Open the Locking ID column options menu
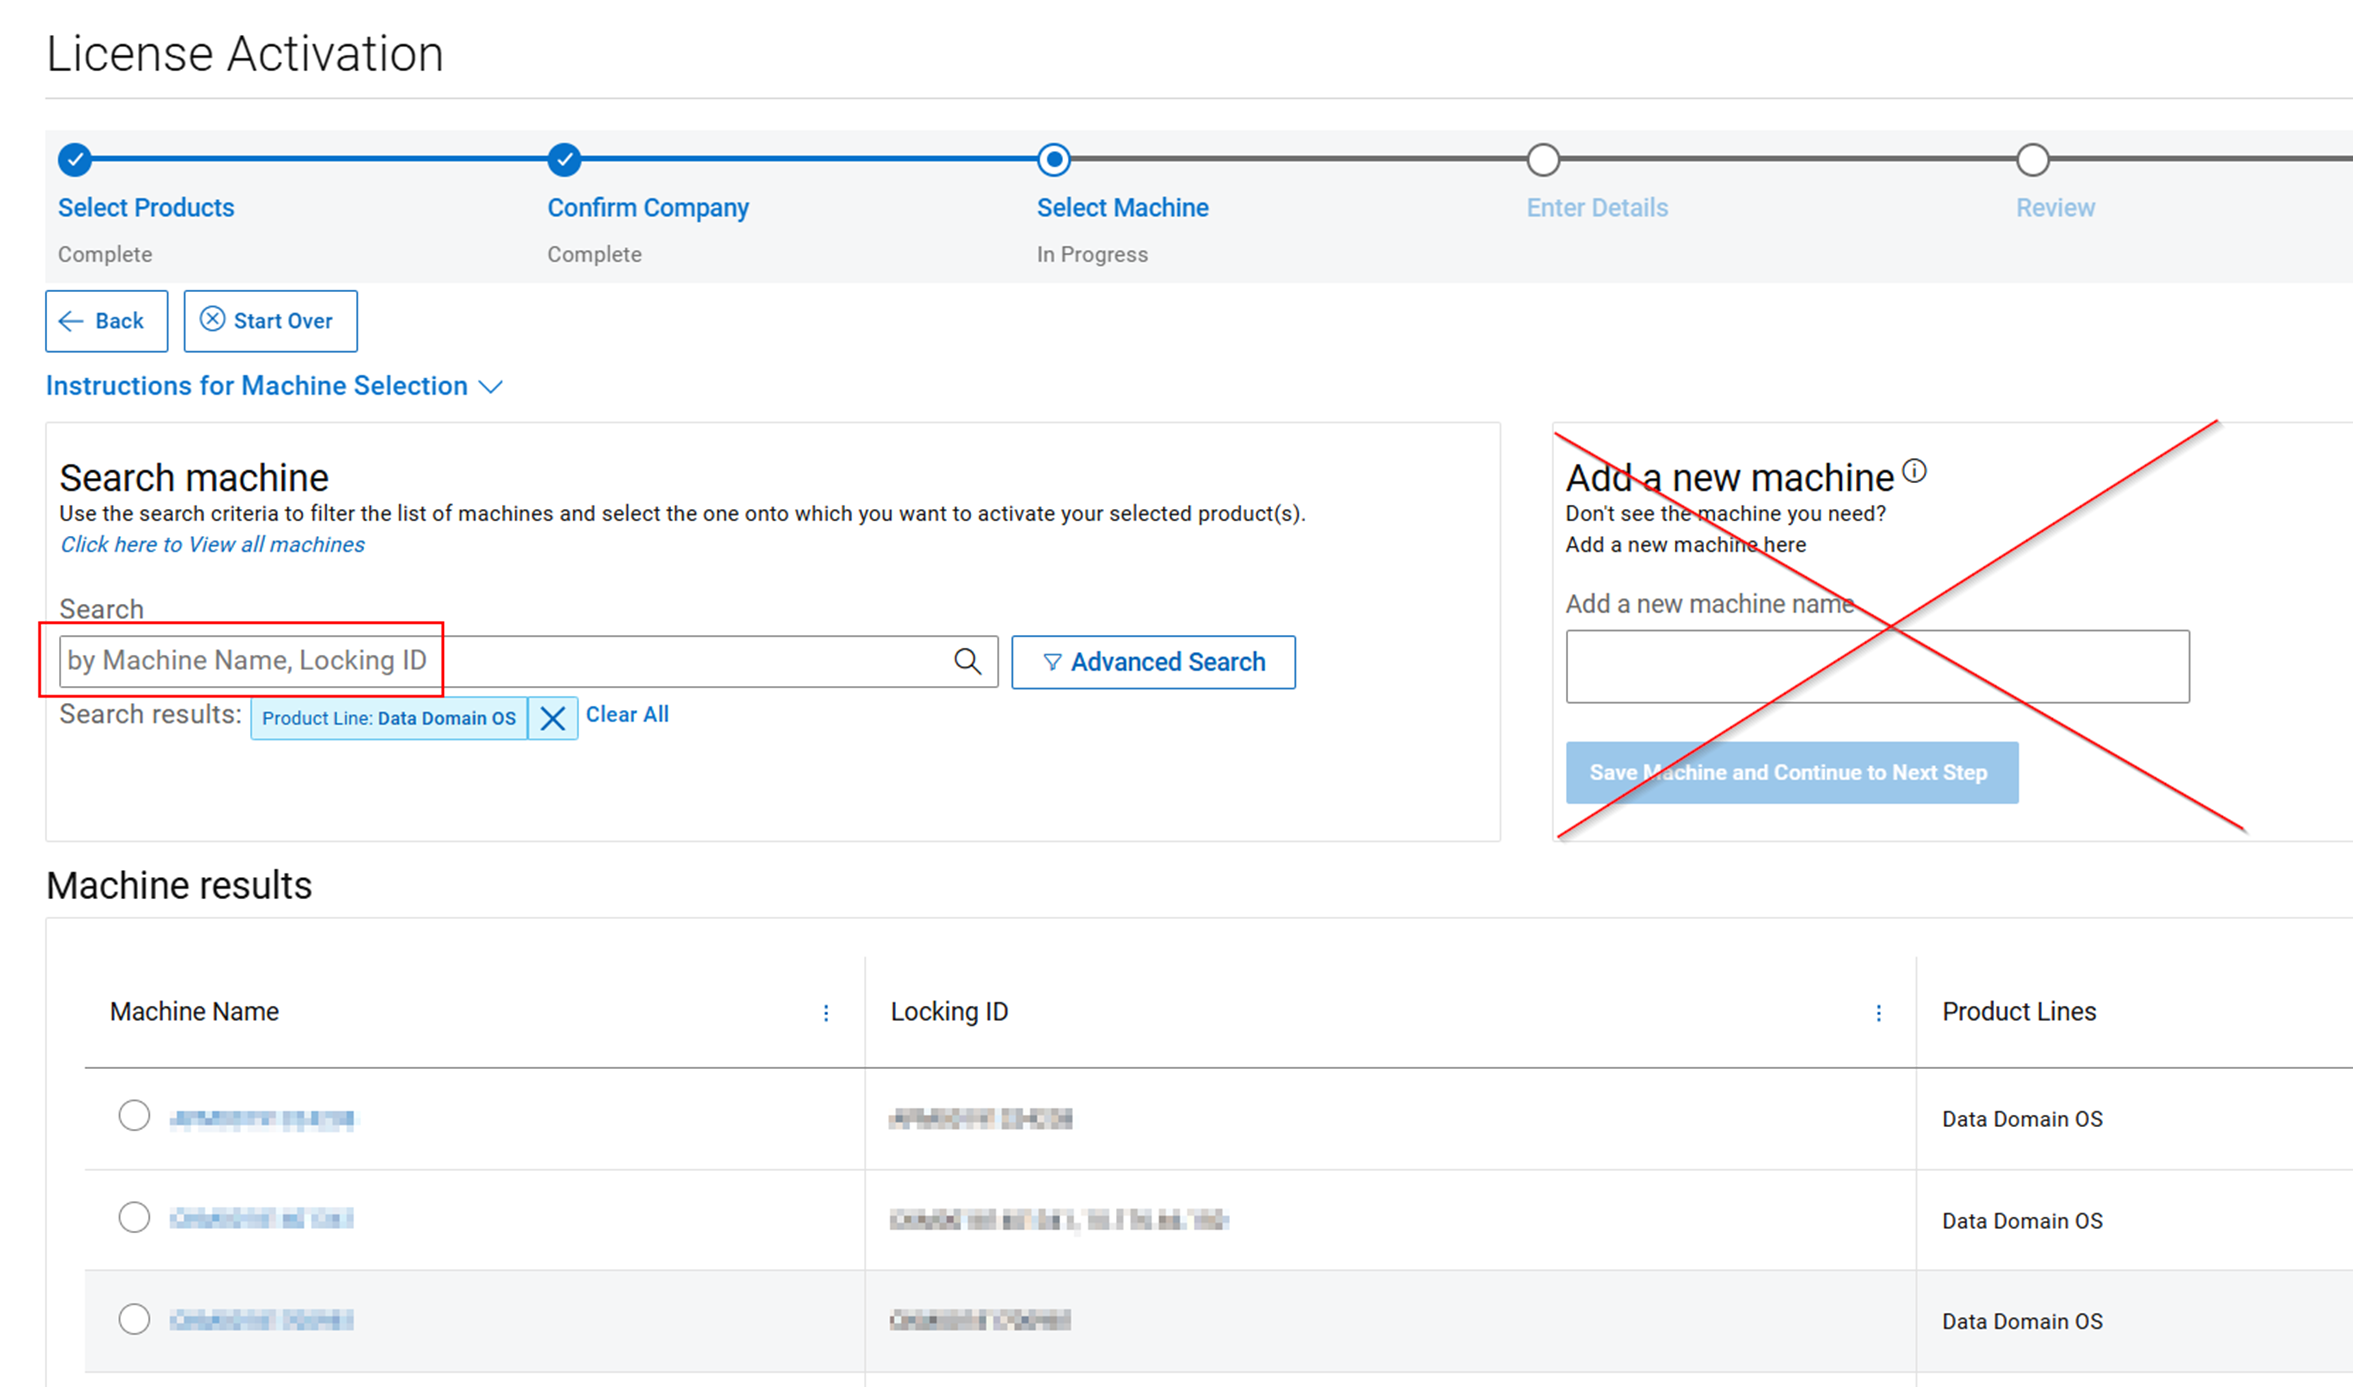2353x1387 pixels. [1878, 1013]
